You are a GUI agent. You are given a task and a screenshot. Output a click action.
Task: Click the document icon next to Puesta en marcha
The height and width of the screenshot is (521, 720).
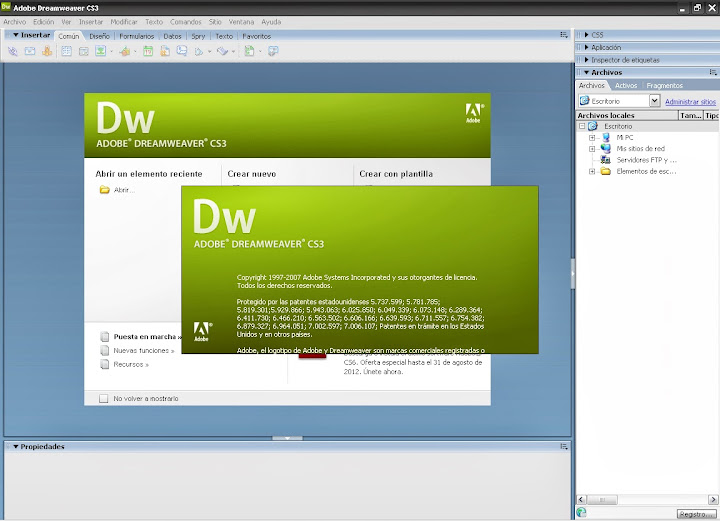click(105, 337)
